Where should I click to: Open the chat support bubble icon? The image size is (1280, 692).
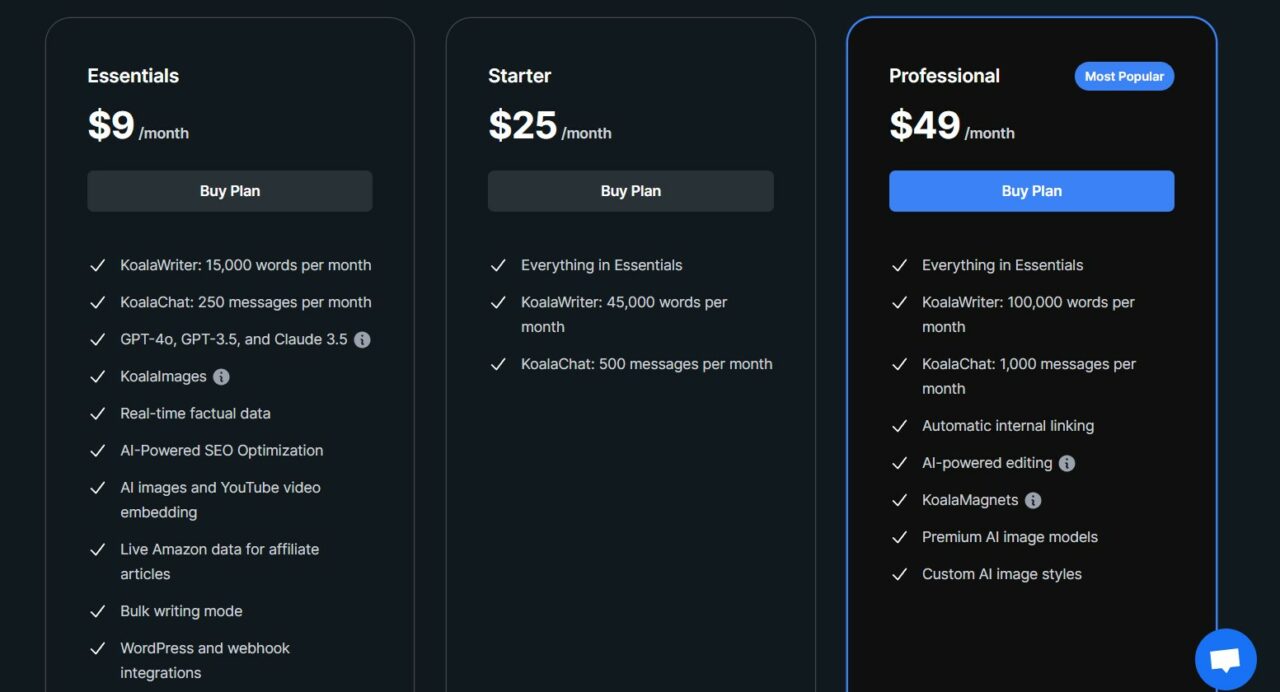(1224, 658)
